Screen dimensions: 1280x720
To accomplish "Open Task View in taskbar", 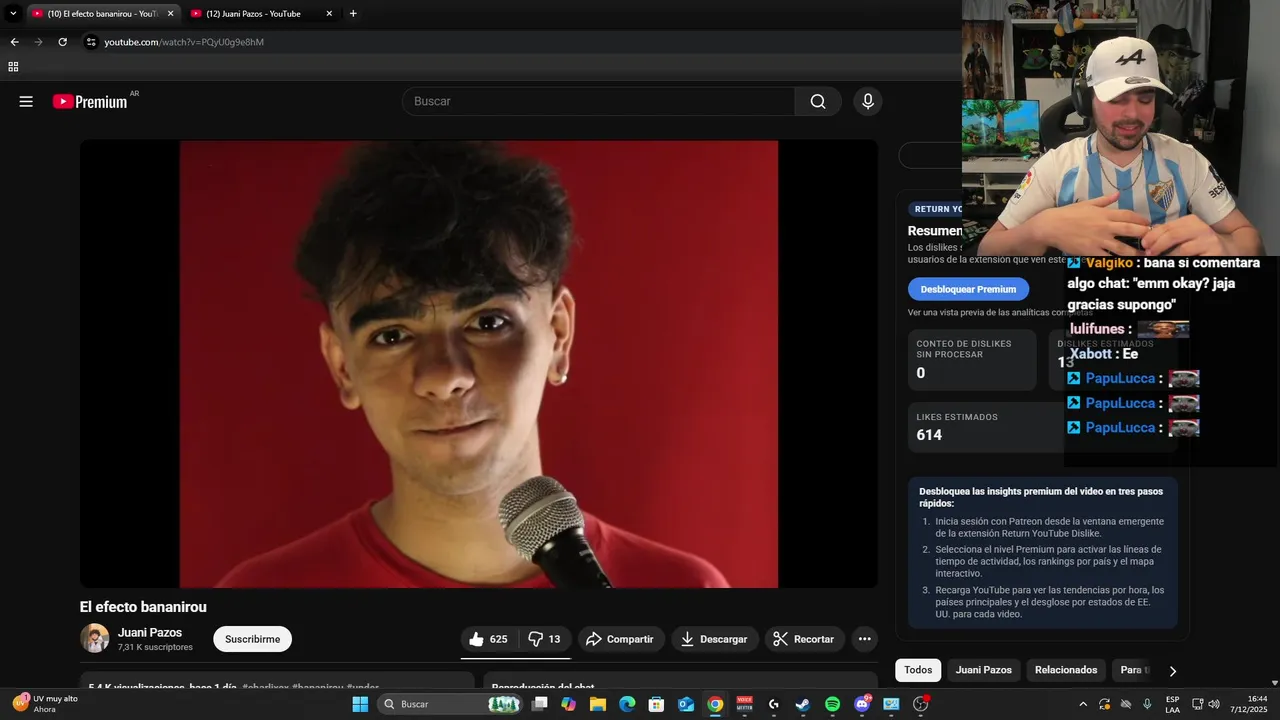I will [540, 704].
